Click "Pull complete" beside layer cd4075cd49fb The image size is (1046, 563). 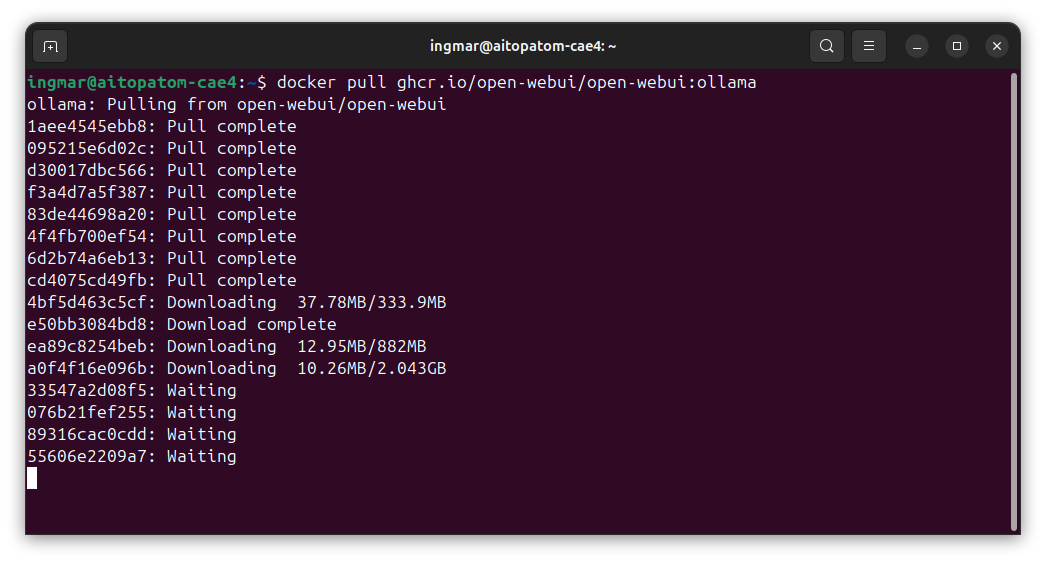[231, 280]
